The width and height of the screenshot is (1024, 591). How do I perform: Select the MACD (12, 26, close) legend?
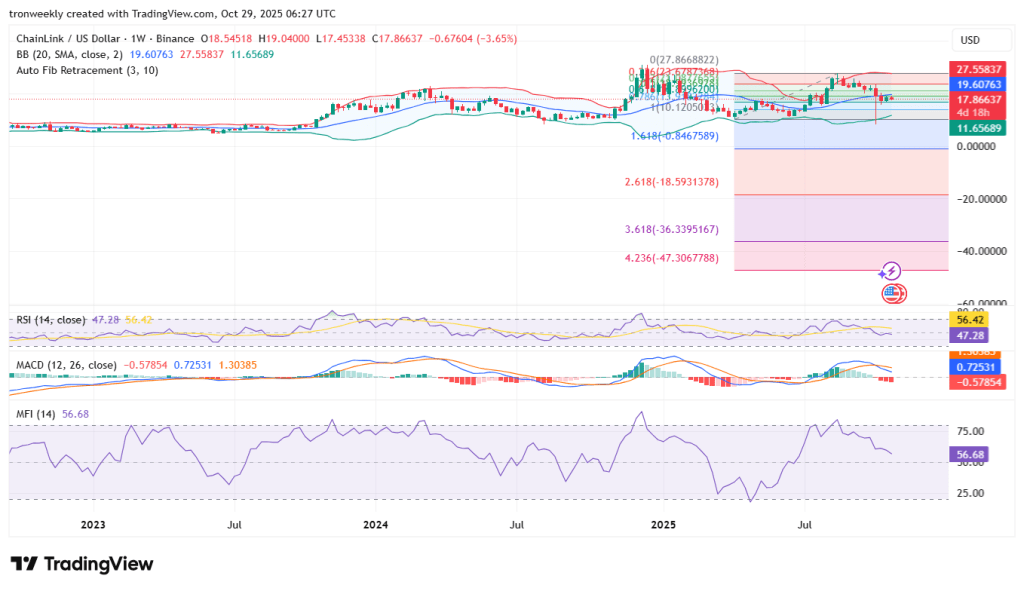pos(66,364)
